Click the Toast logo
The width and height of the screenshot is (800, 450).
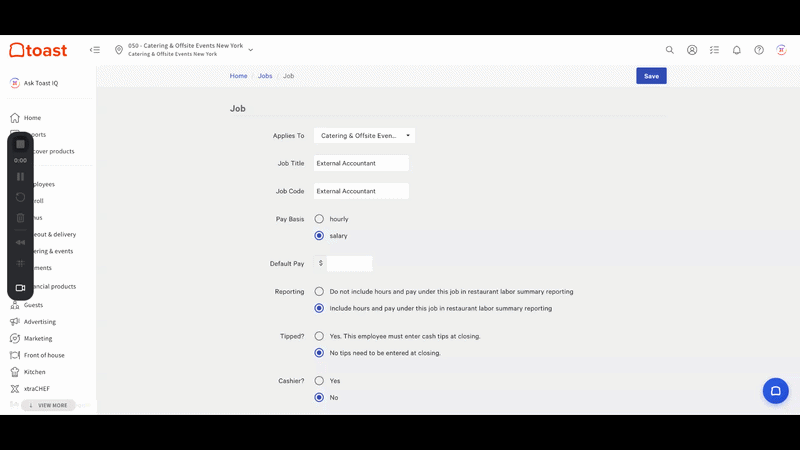point(39,49)
